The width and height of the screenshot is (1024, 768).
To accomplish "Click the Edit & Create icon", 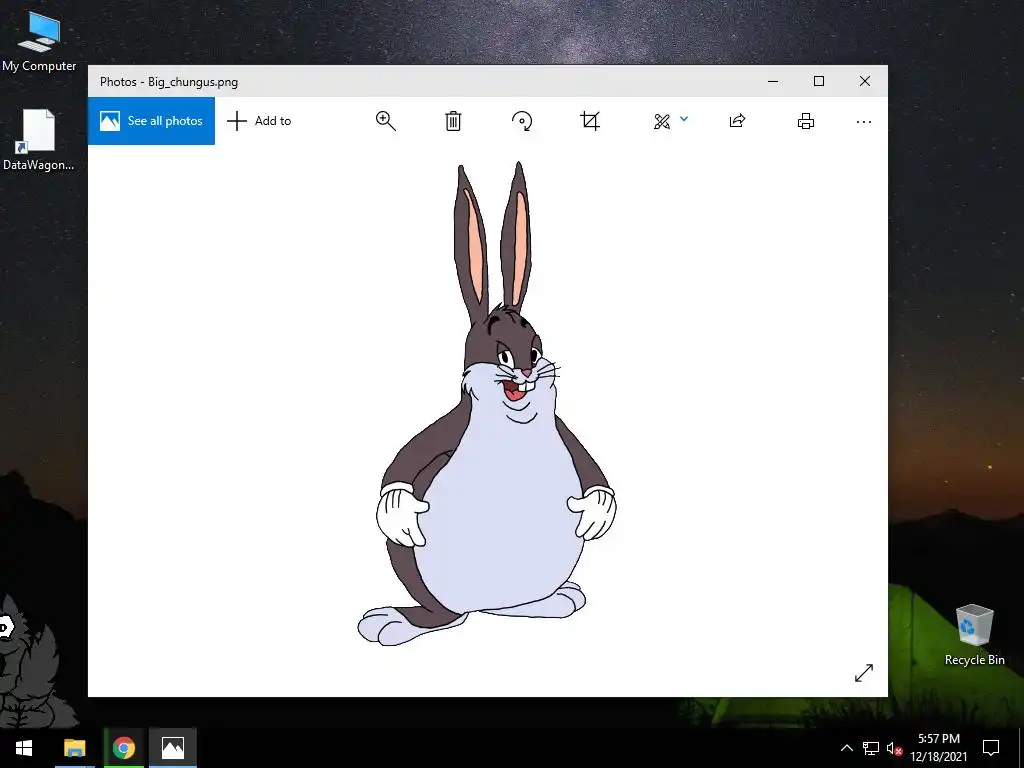I will coord(662,121).
